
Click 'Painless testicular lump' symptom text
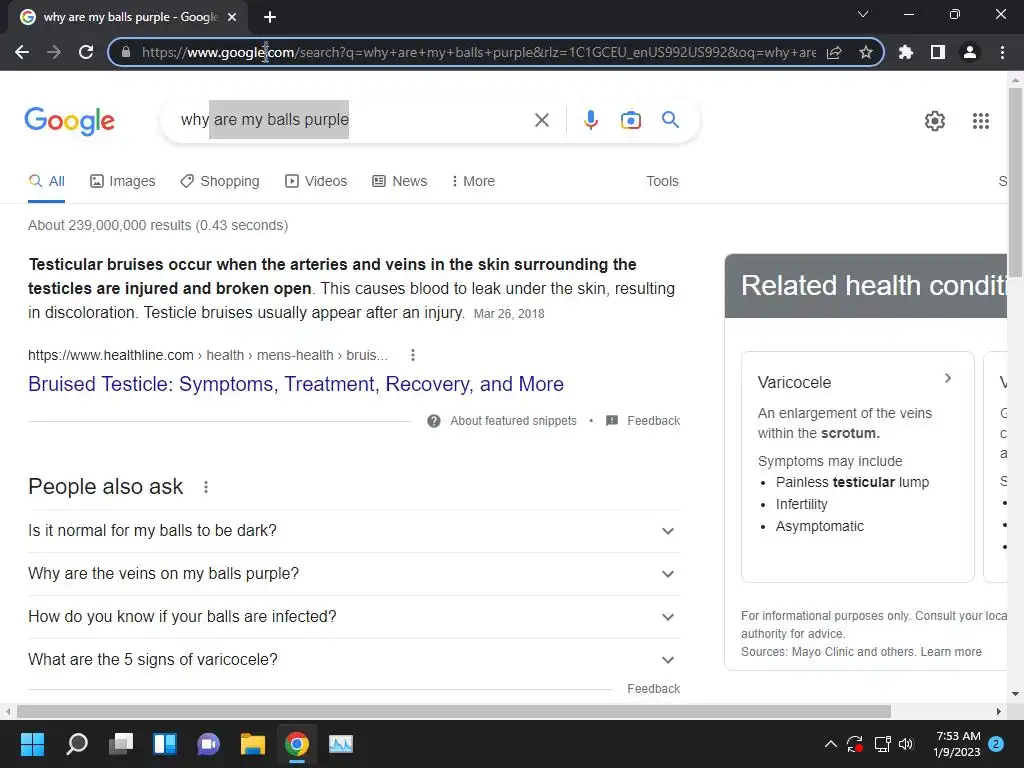pos(852,483)
